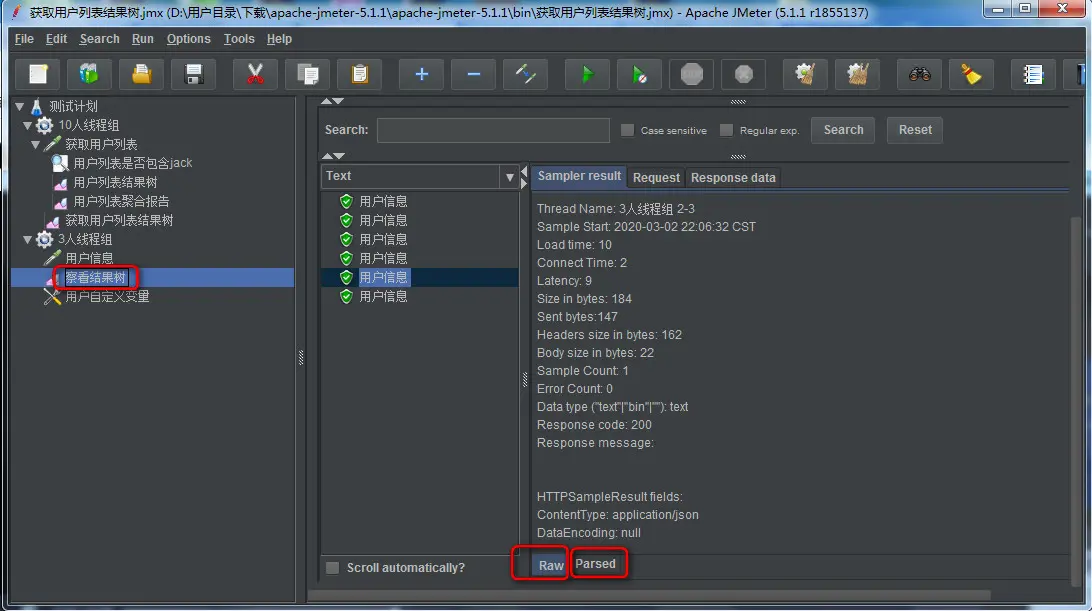The image size is (1092, 611).
Task: Save the test plan with floppy icon
Action: (x=194, y=74)
